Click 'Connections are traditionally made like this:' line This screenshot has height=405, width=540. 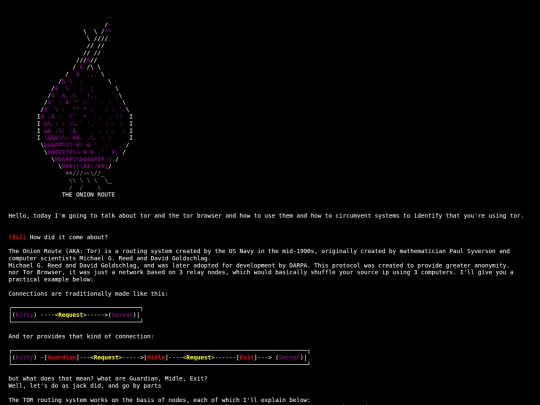click(x=88, y=294)
